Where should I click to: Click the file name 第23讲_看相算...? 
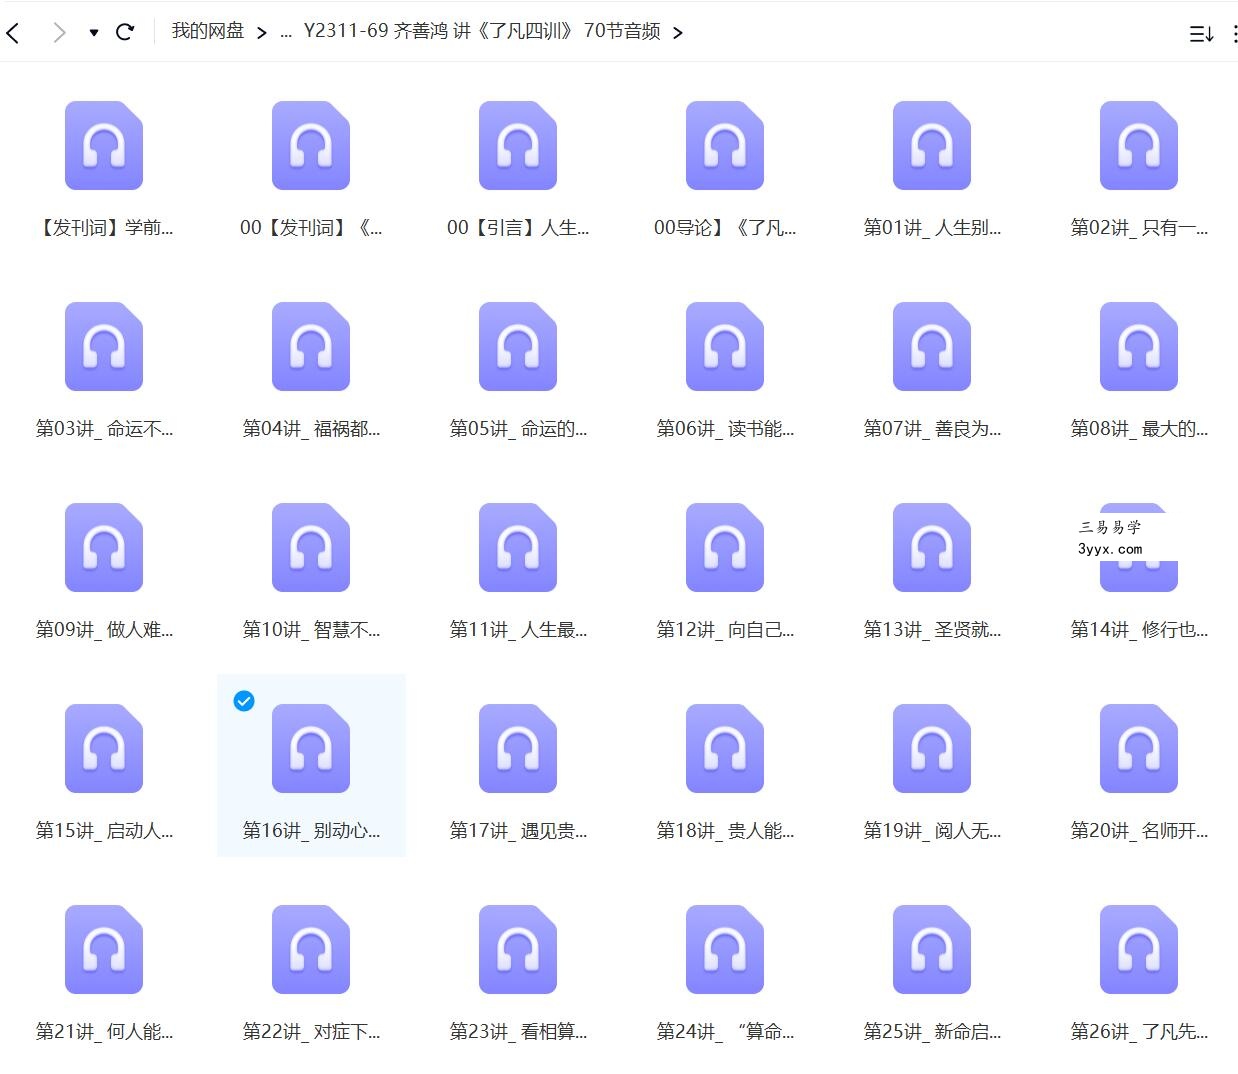[518, 1032]
